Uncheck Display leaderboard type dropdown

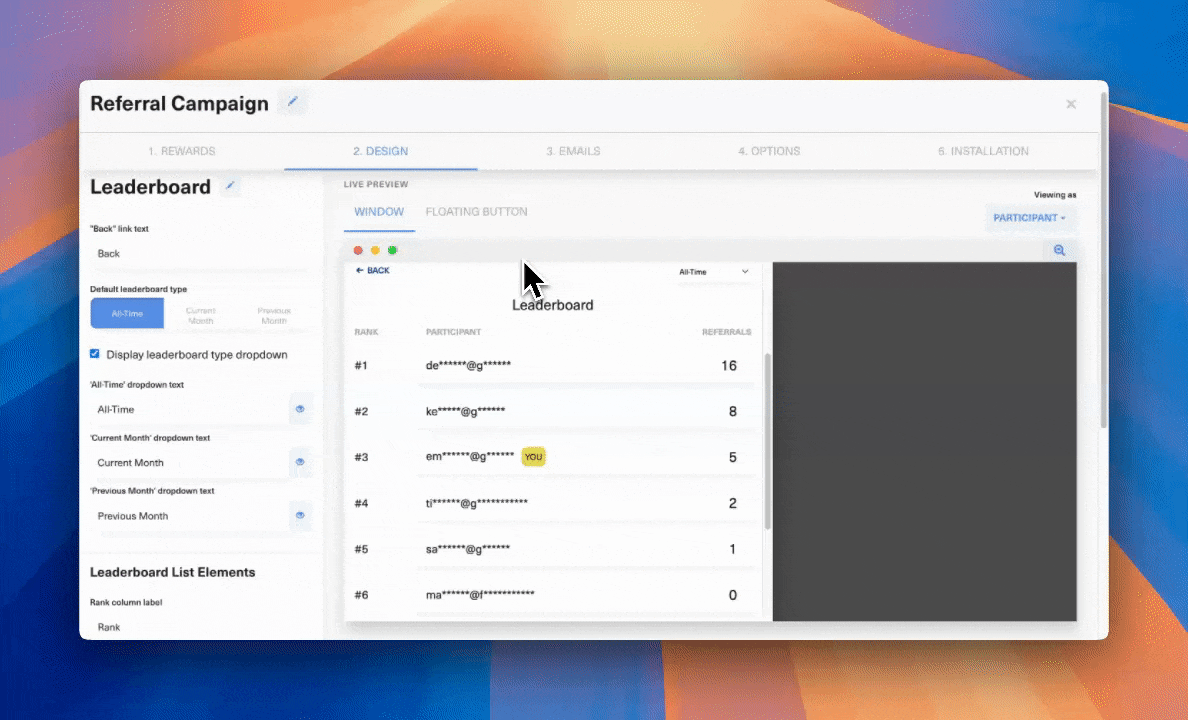[x=95, y=354]
